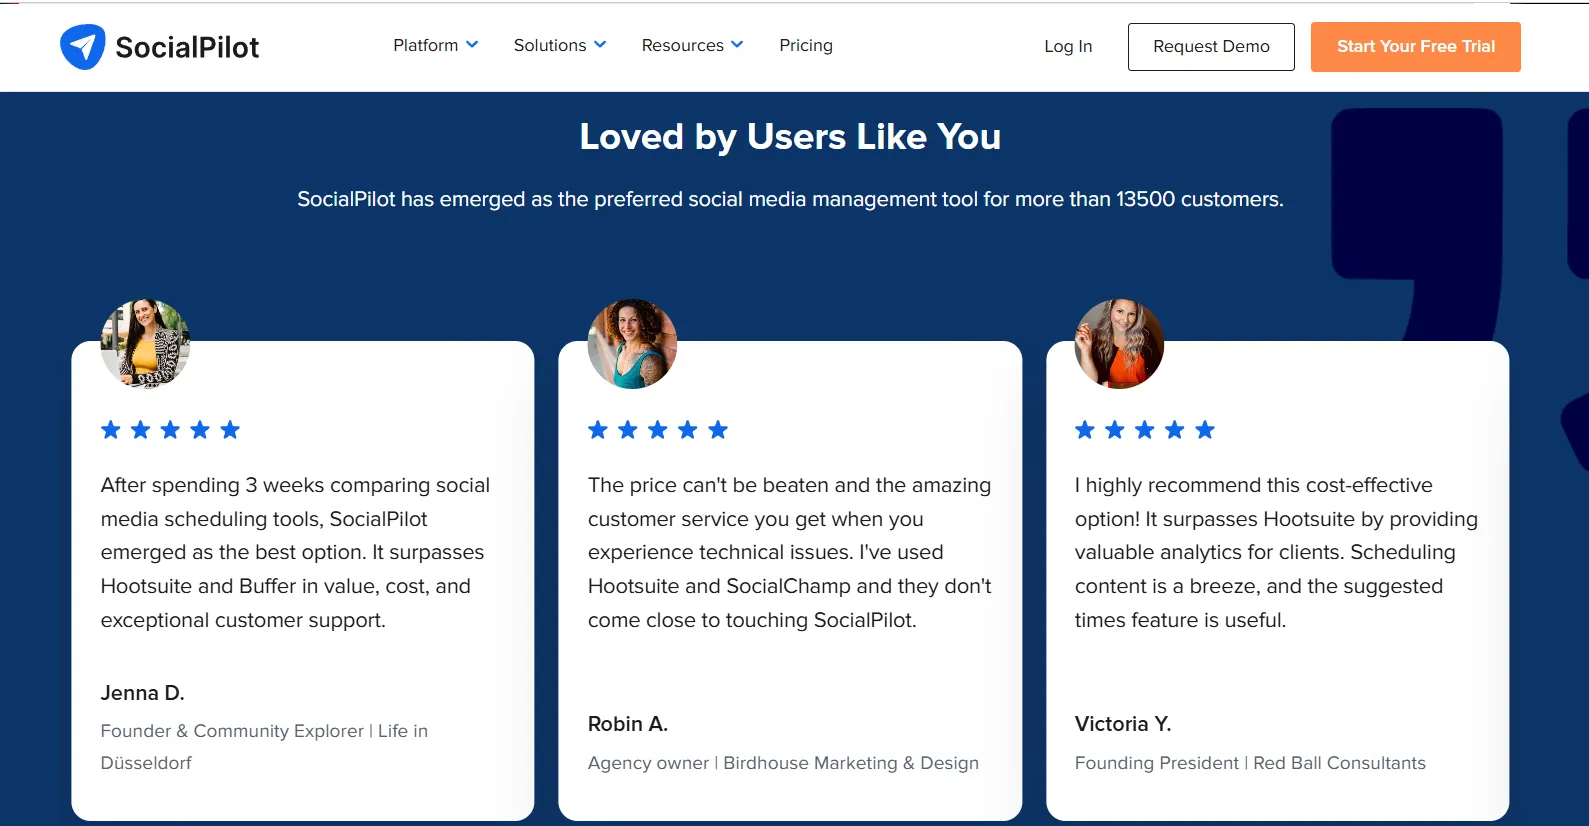
Task: Click the last star in Jenna D.'s rating
Action: point(230,430)
